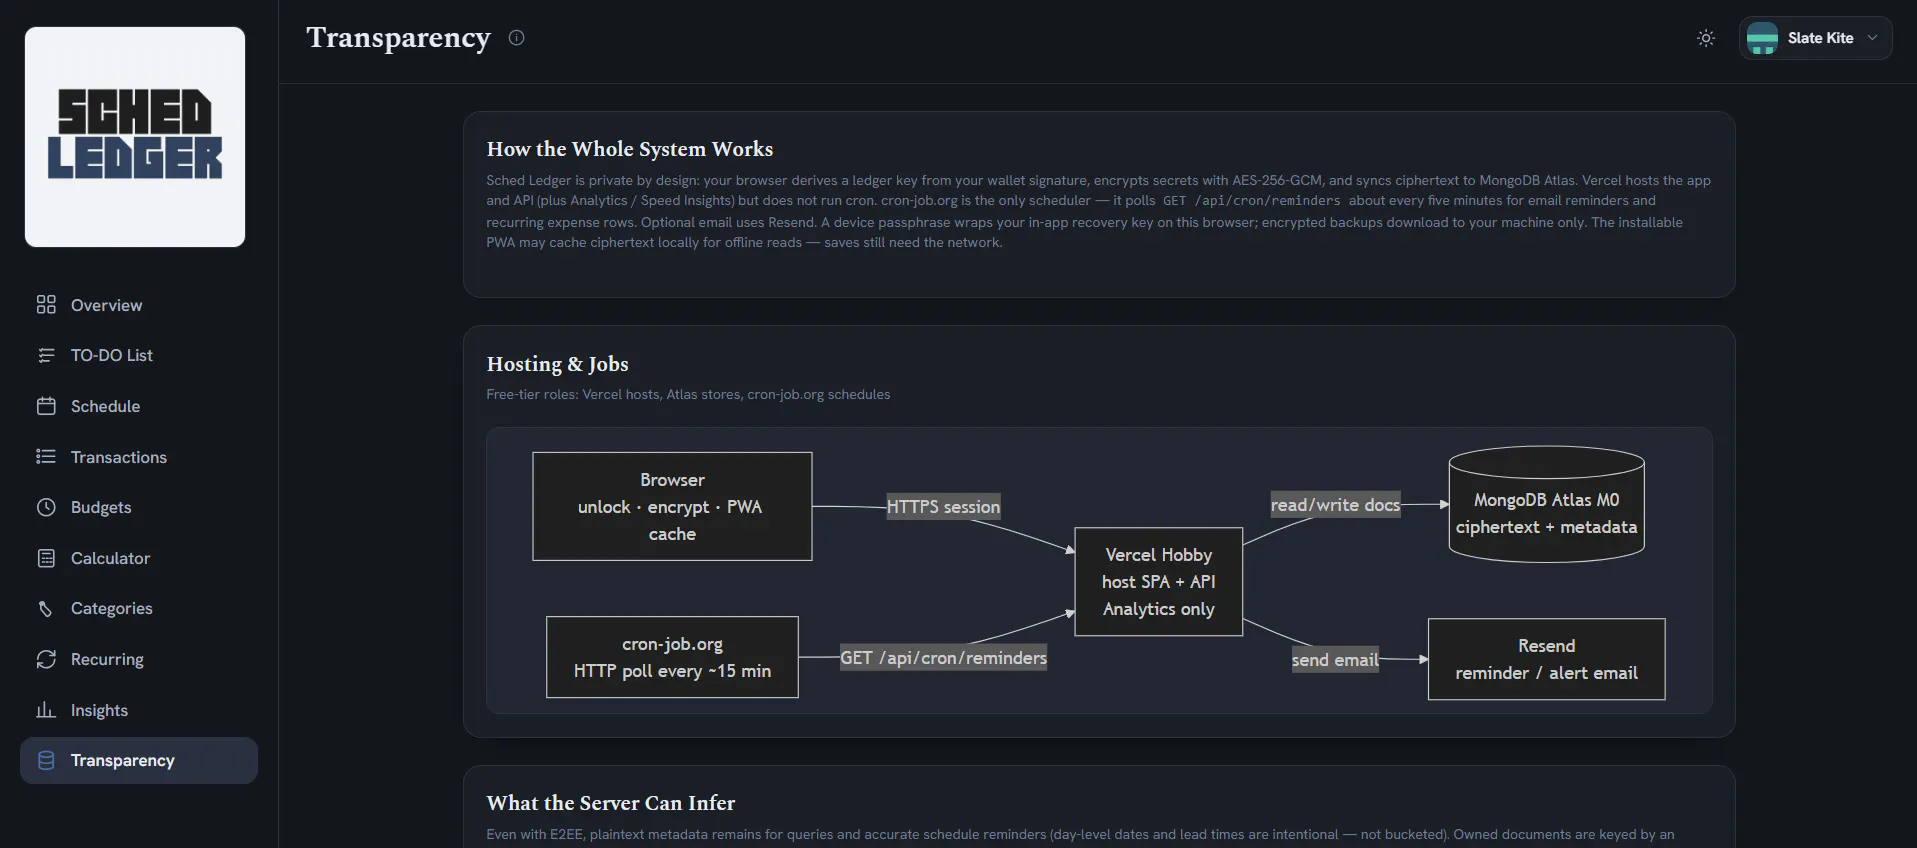The width and height of the screenshot is (1917, 848).
Task: Click the TO-DO List icon
Action: click(46, 355)
